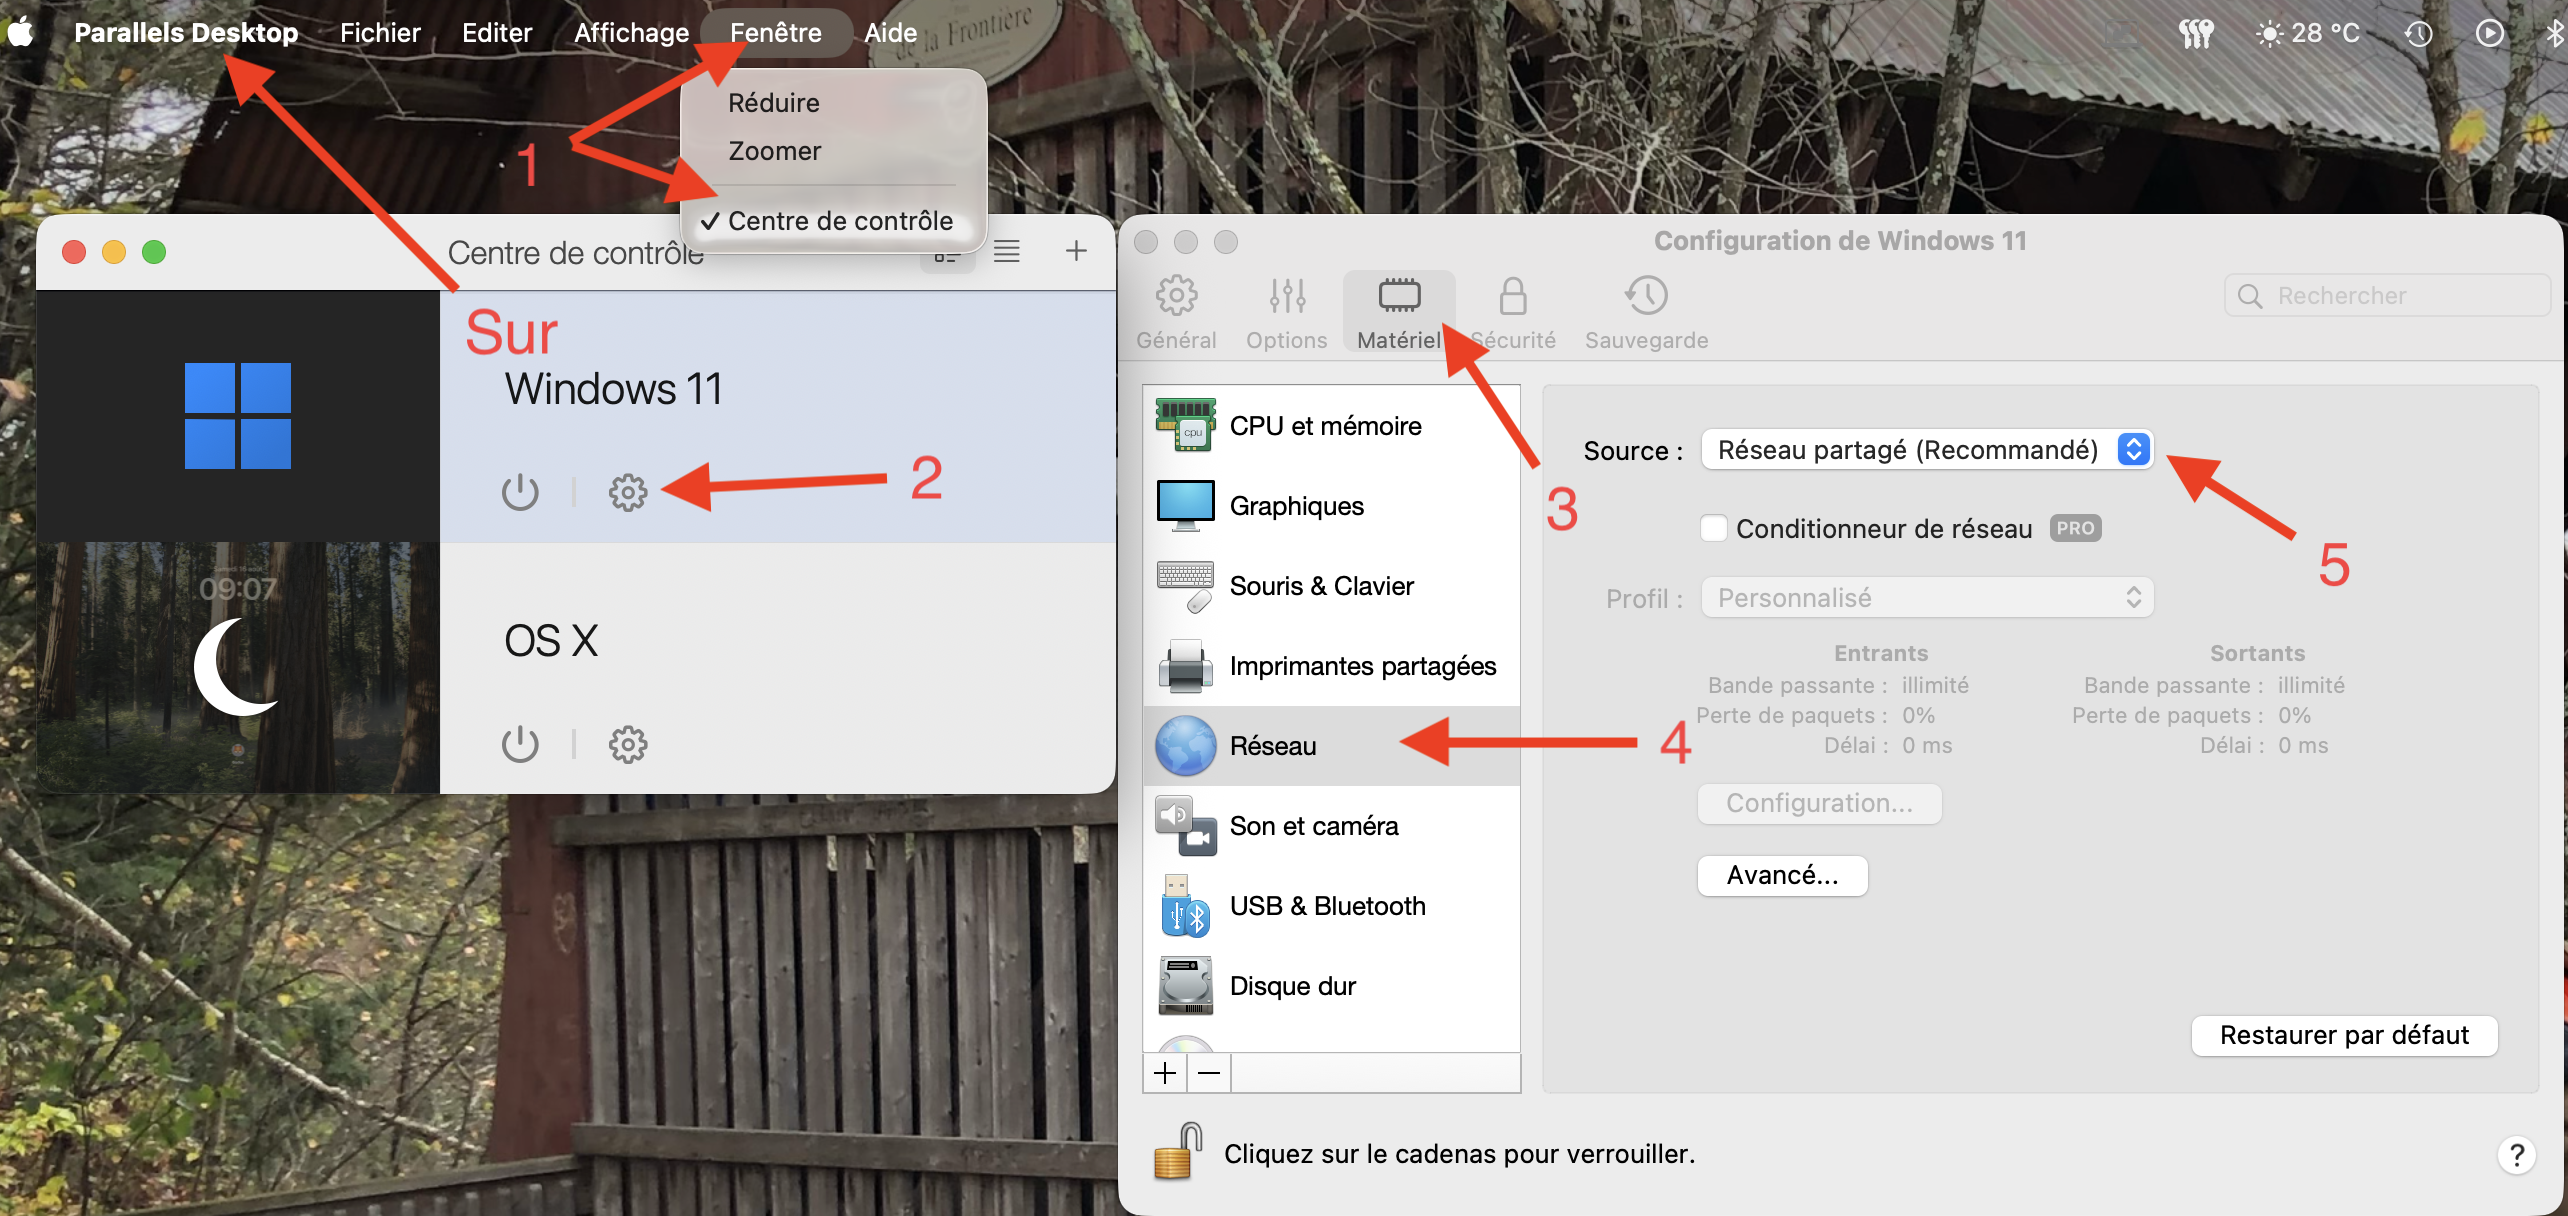The width and height of the screenshot is (2568, 1216).
Task: Open OS X settings gear icon
Action: [628, 744]
